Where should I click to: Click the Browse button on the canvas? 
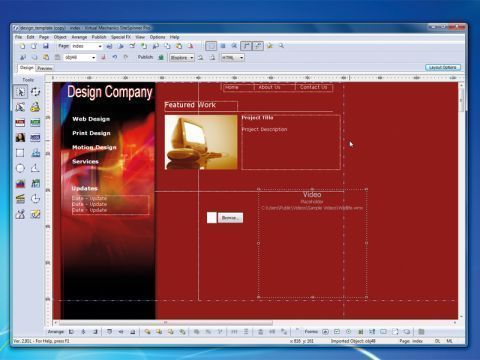coord(230,218)
